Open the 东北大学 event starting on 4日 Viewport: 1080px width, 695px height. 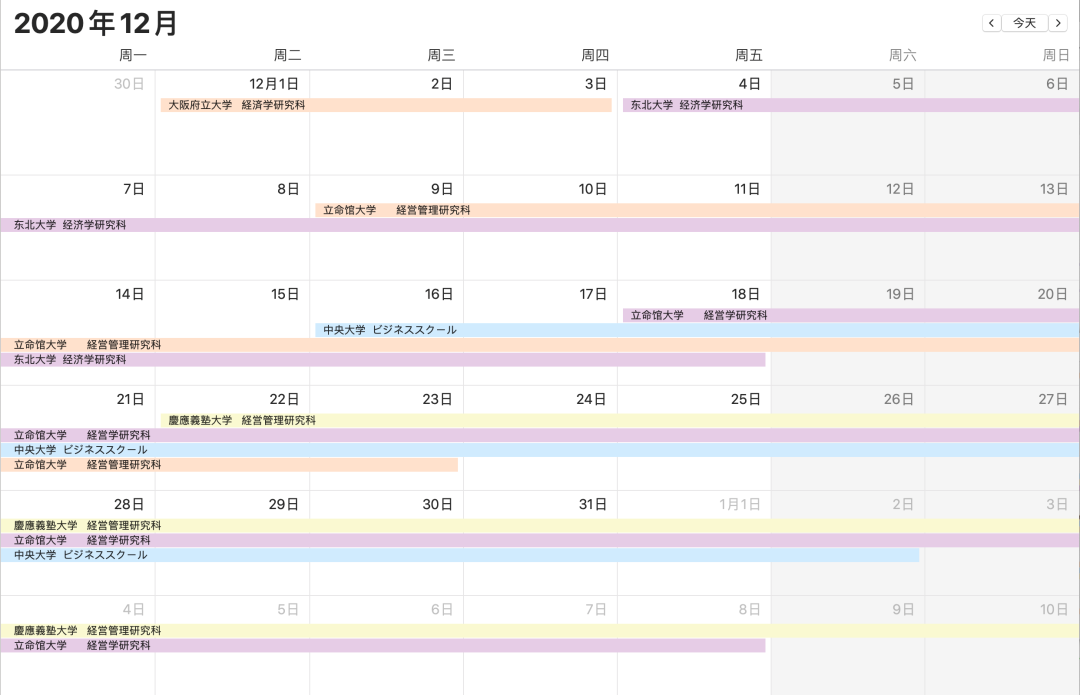click(851, 105)
